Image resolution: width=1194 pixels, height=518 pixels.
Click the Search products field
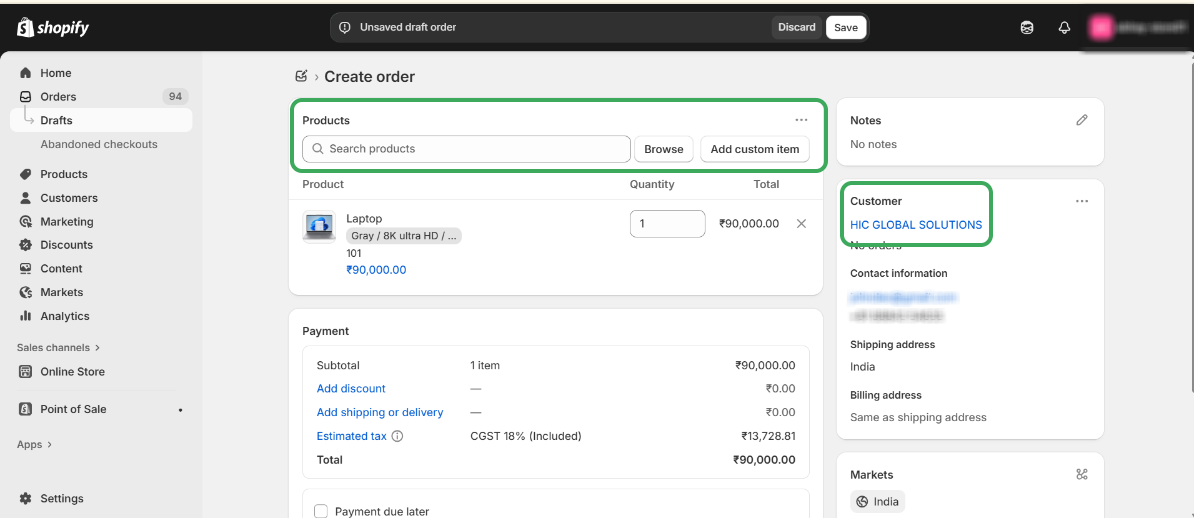coord(466,149)
